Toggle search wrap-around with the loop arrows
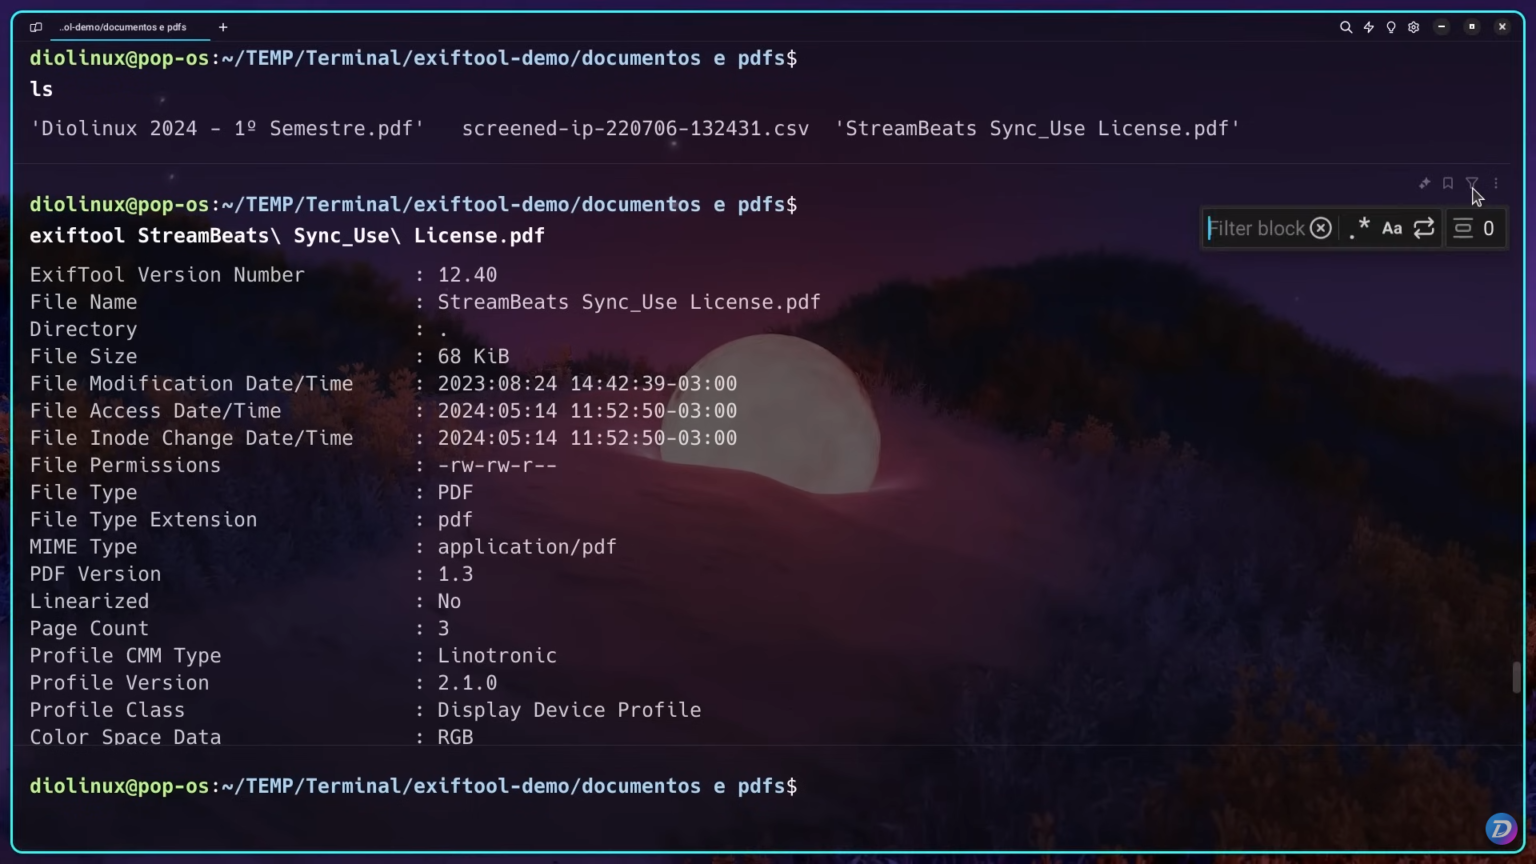Screen dimensions: 1536x864 coord(1424,228)
